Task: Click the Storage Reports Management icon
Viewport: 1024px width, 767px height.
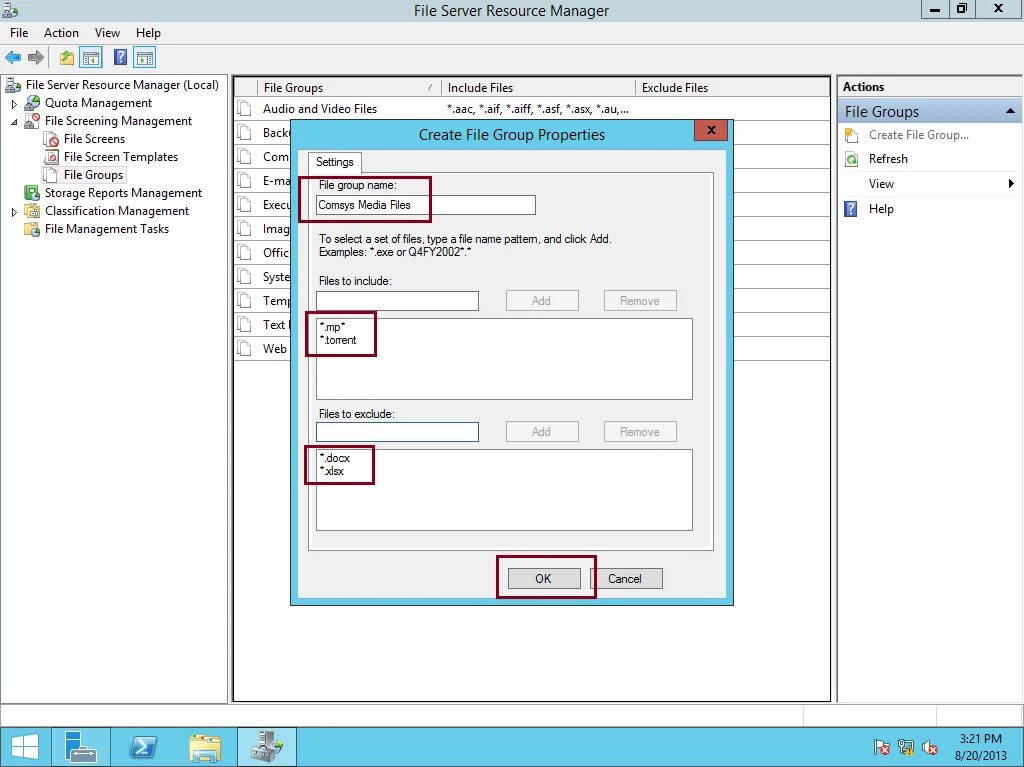Action: 32,193
